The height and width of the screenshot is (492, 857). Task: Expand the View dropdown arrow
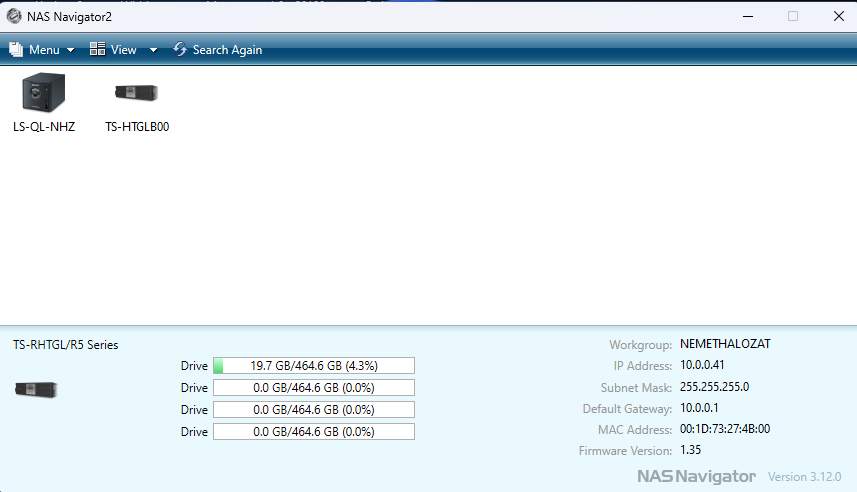click(154, 50)
